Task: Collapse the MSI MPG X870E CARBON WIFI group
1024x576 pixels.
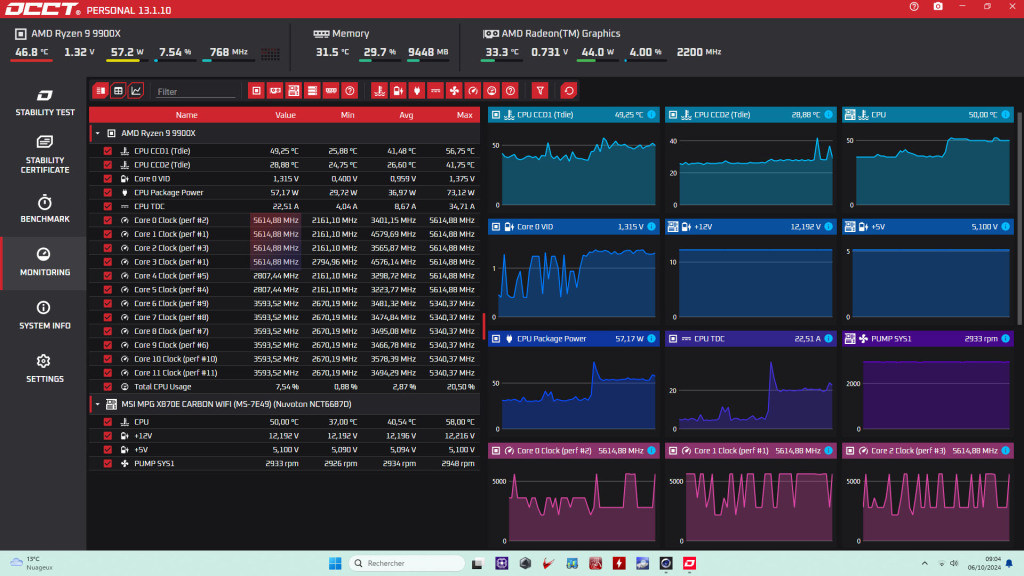Action: (97, 404)
